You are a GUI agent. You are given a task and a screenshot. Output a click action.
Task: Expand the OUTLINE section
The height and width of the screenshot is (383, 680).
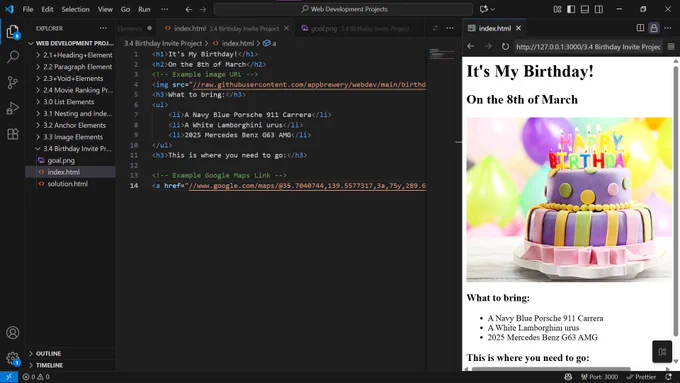tap(48, 354)
